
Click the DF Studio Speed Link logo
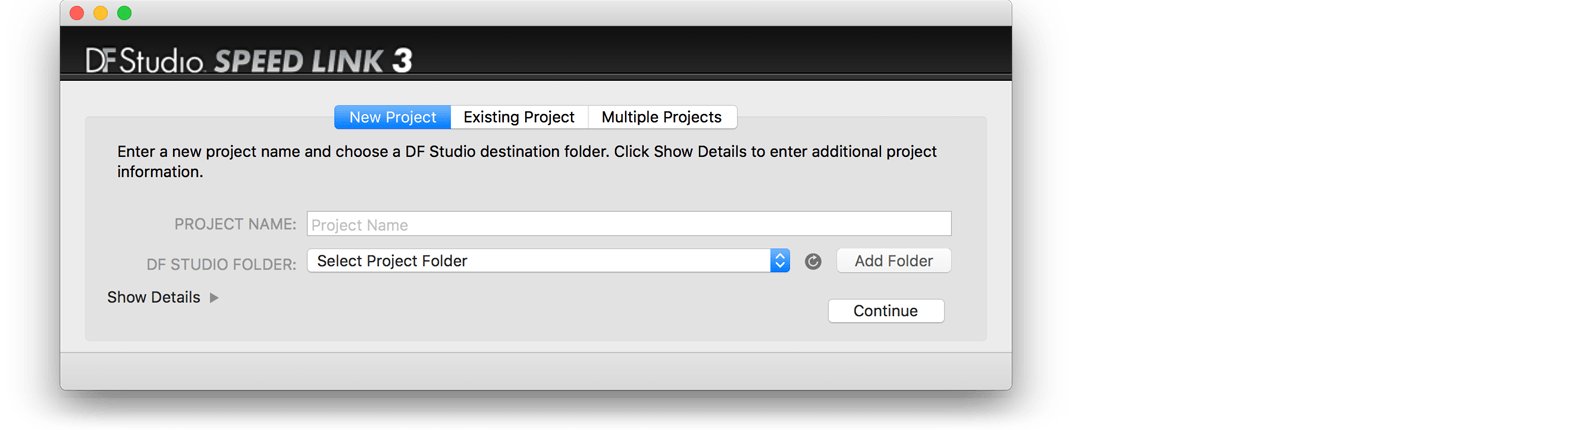pos(249,60)
